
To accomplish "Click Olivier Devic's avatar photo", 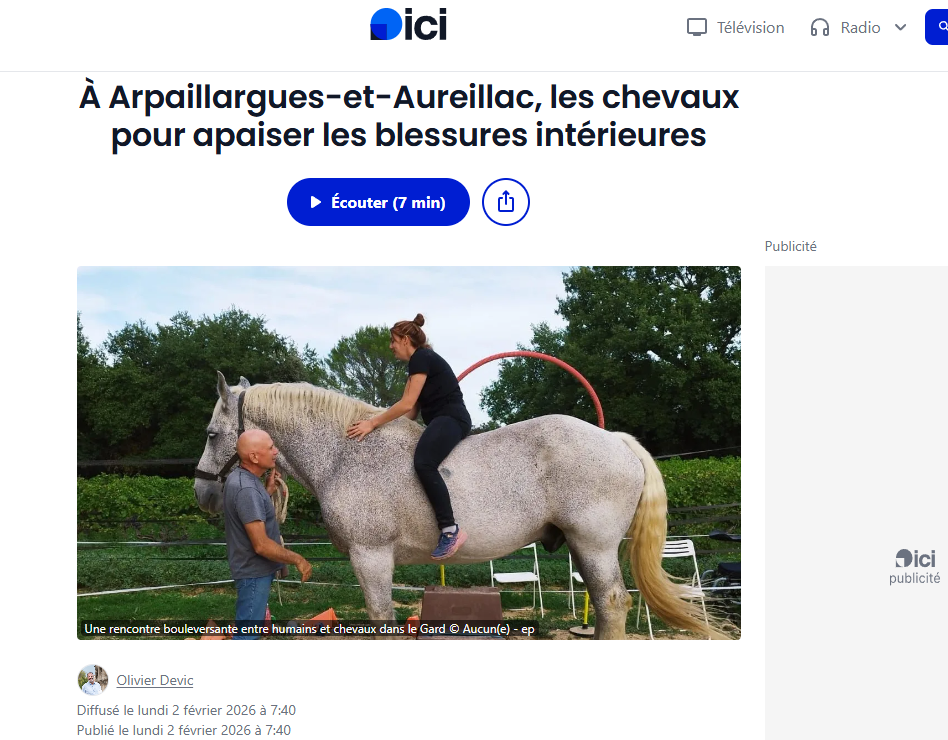I will (x=93, y=680).
